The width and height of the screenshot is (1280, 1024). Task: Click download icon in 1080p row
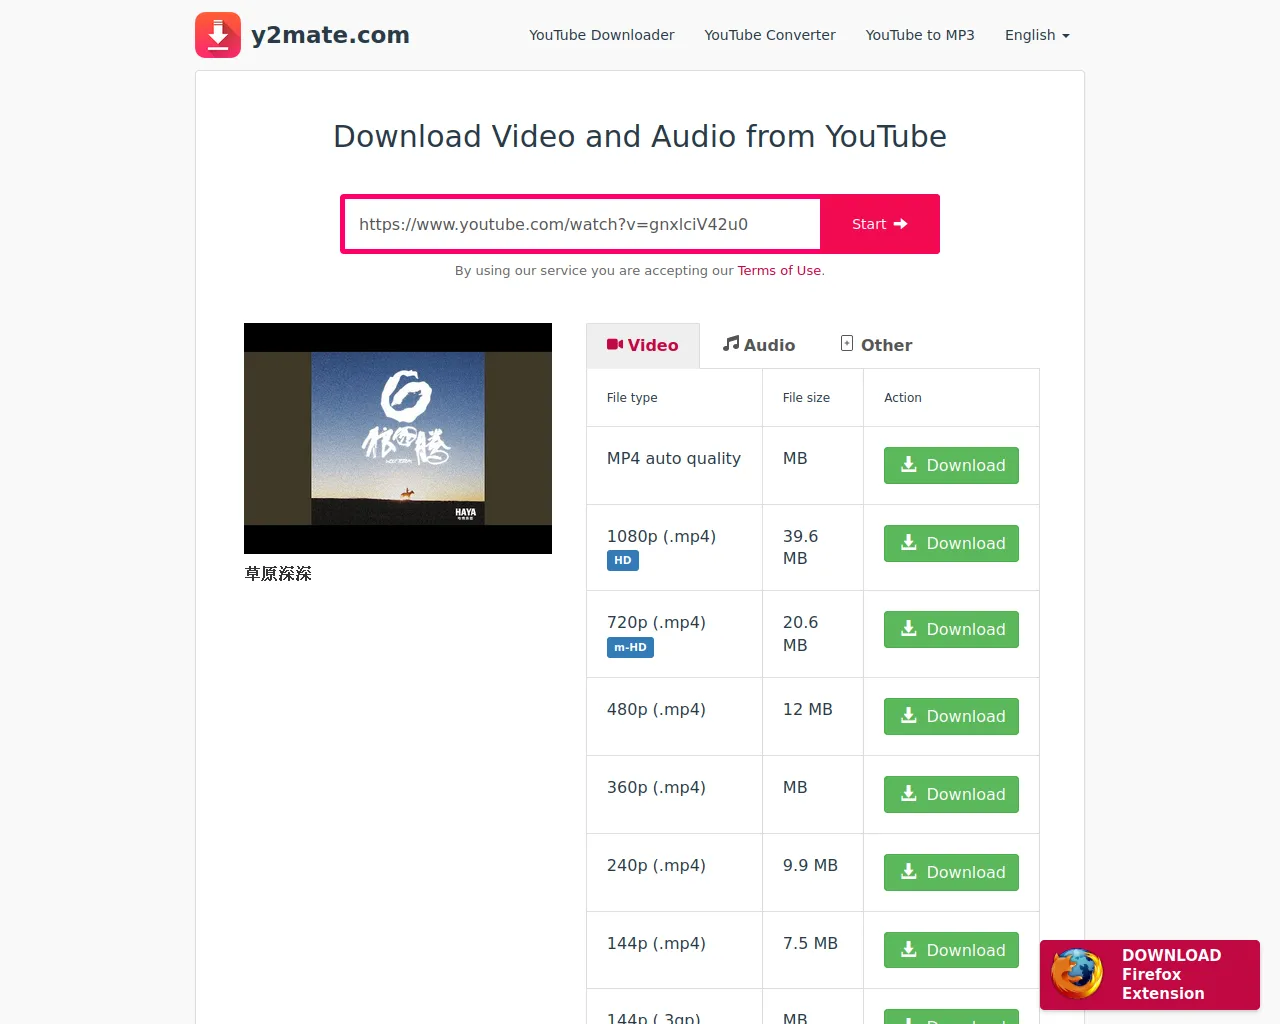coord(909,542)
